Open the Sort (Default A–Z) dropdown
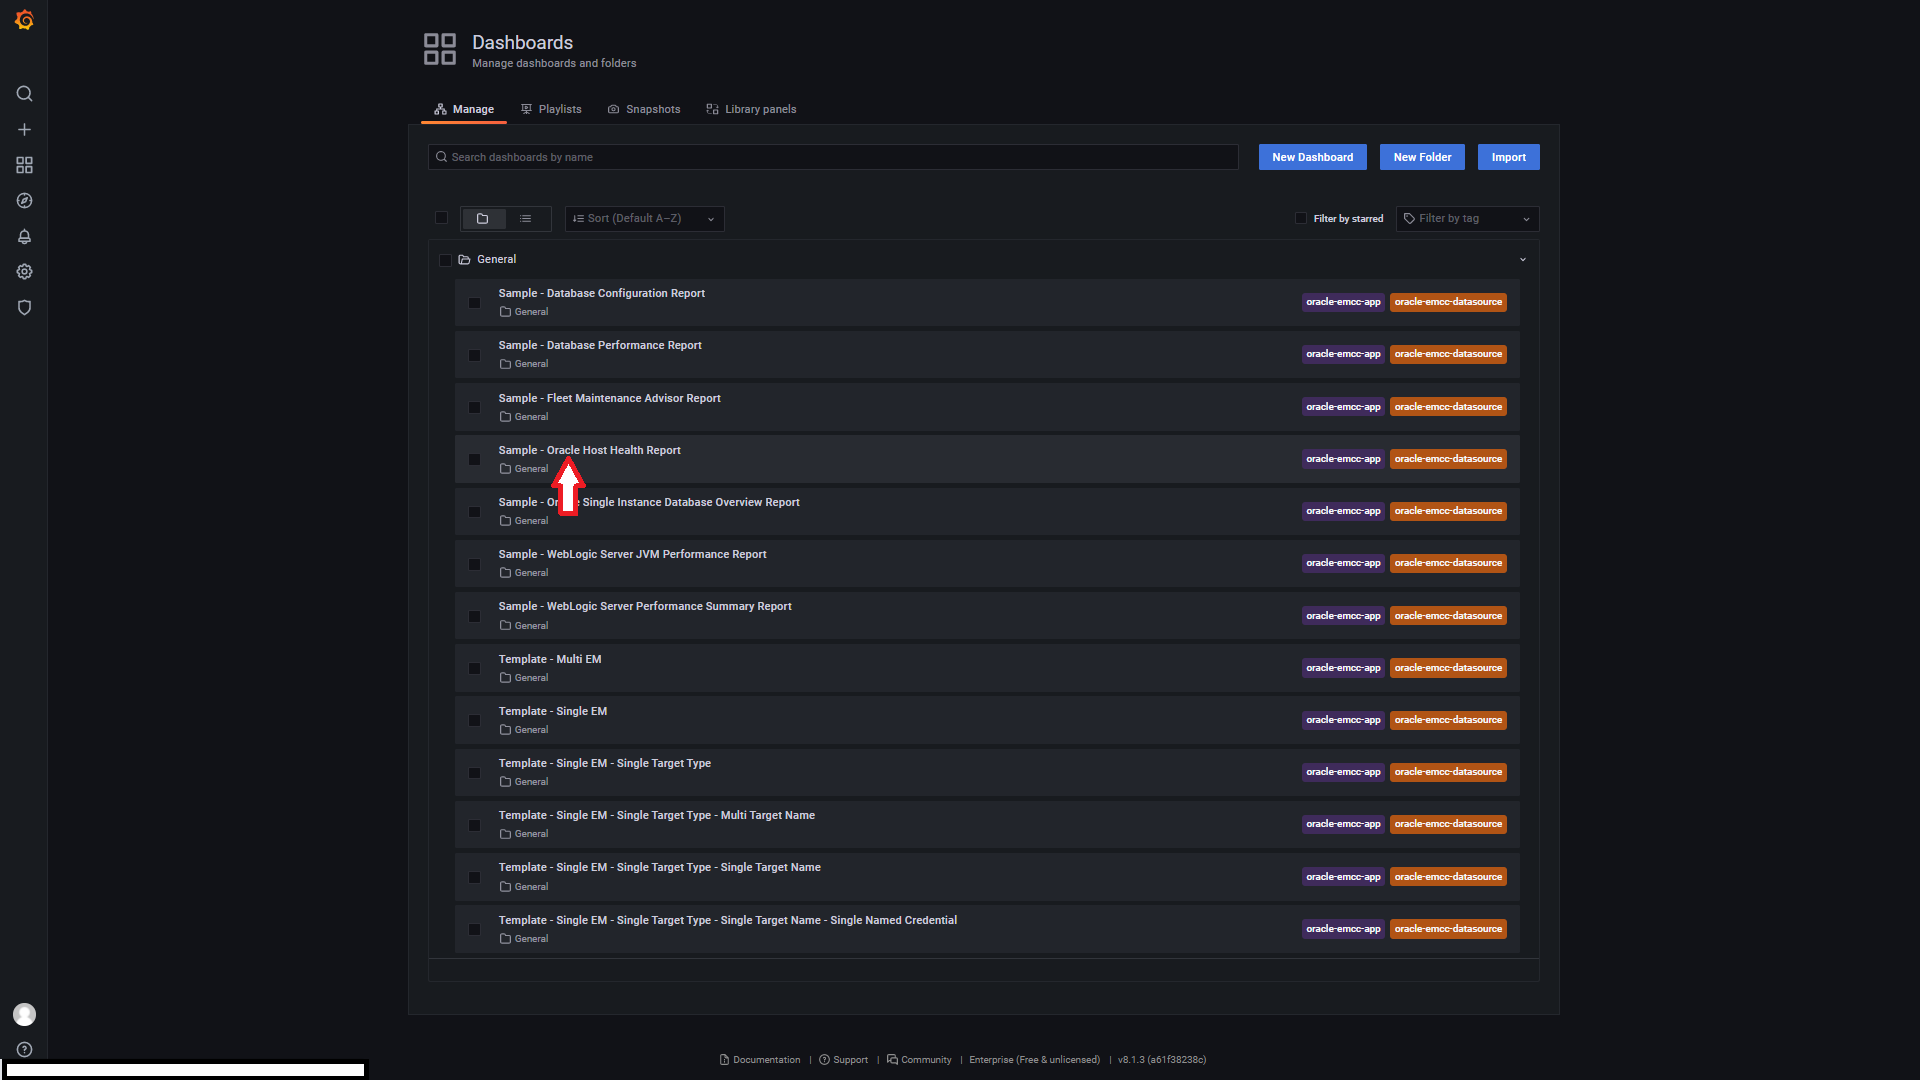Image resolution: width=1920 pixels, height=1080 pixels. tap(644, 219)
